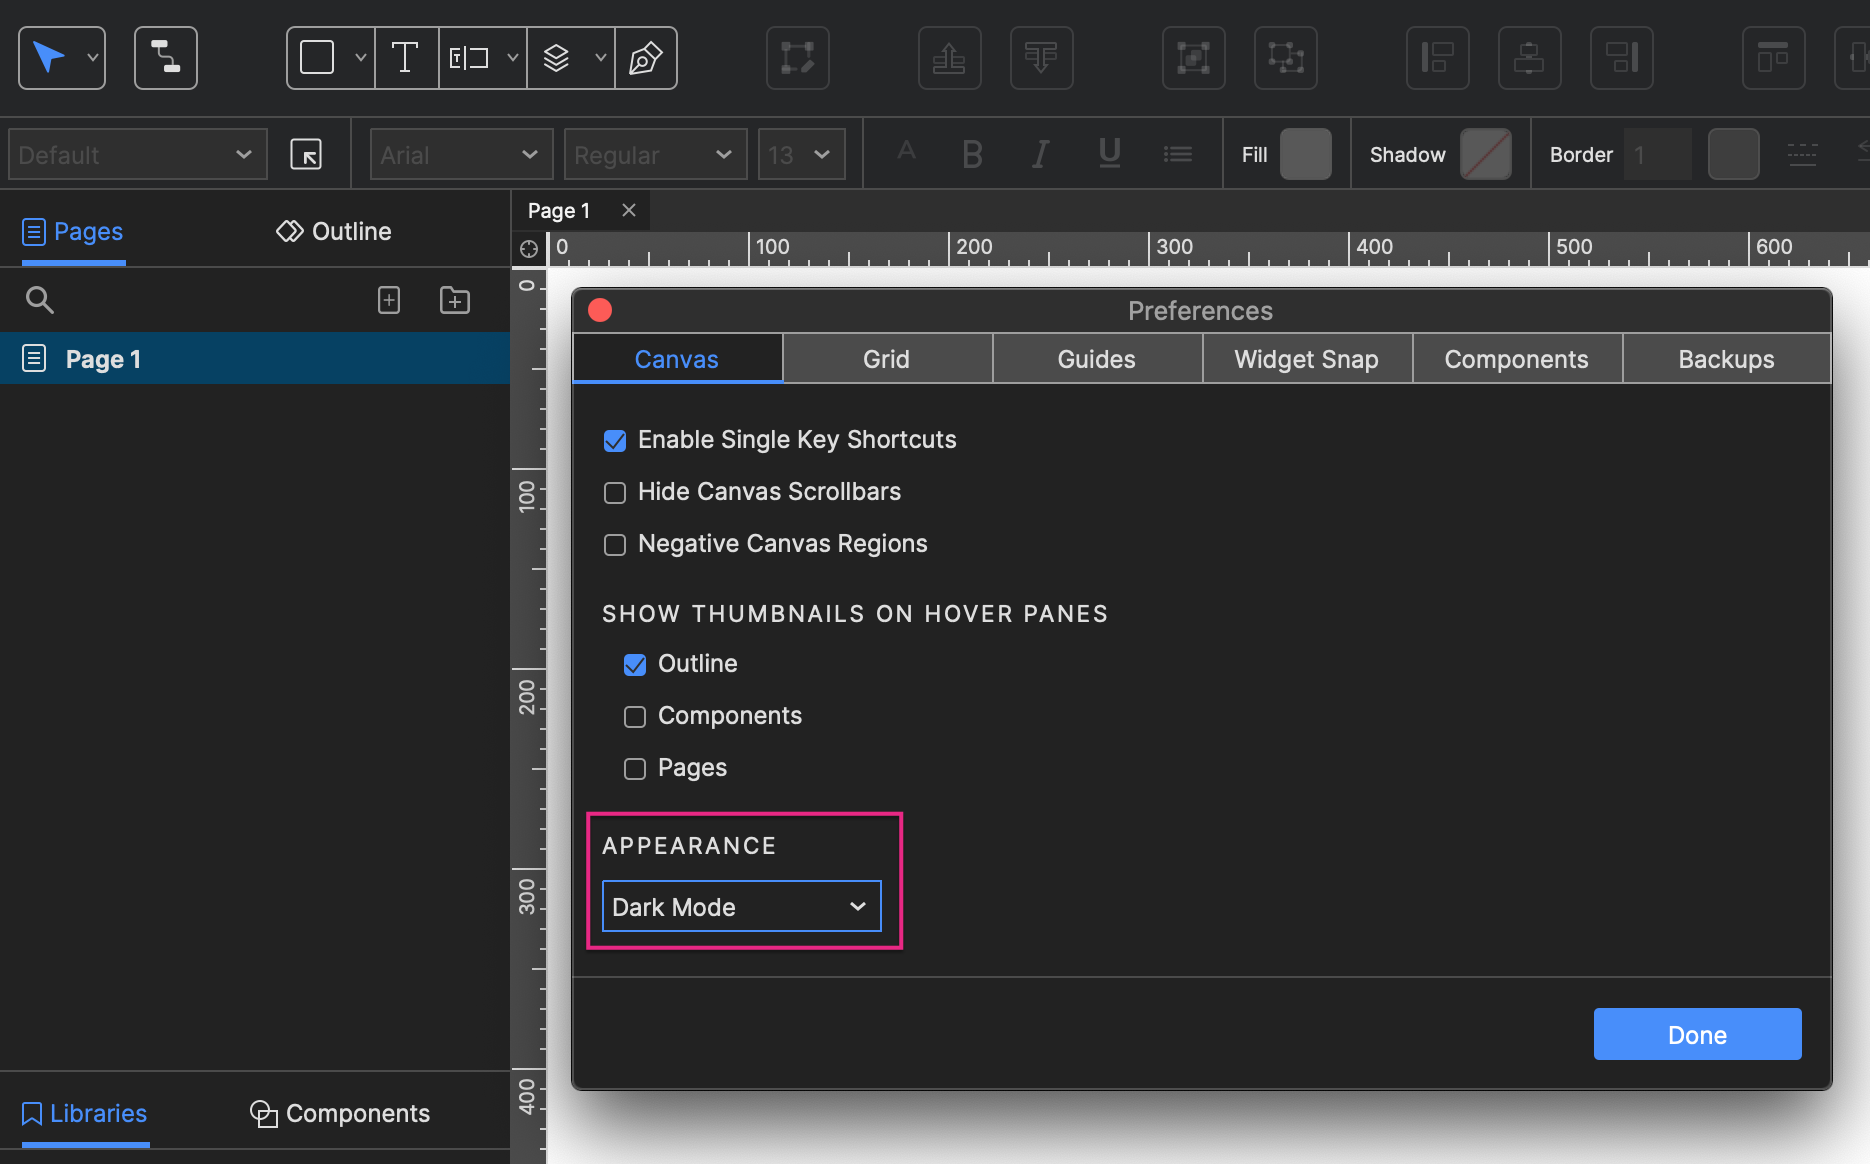1870x1164 pixels.
Task: Open the Dark Mode appearance dropdown
Action: click(742, 907)
